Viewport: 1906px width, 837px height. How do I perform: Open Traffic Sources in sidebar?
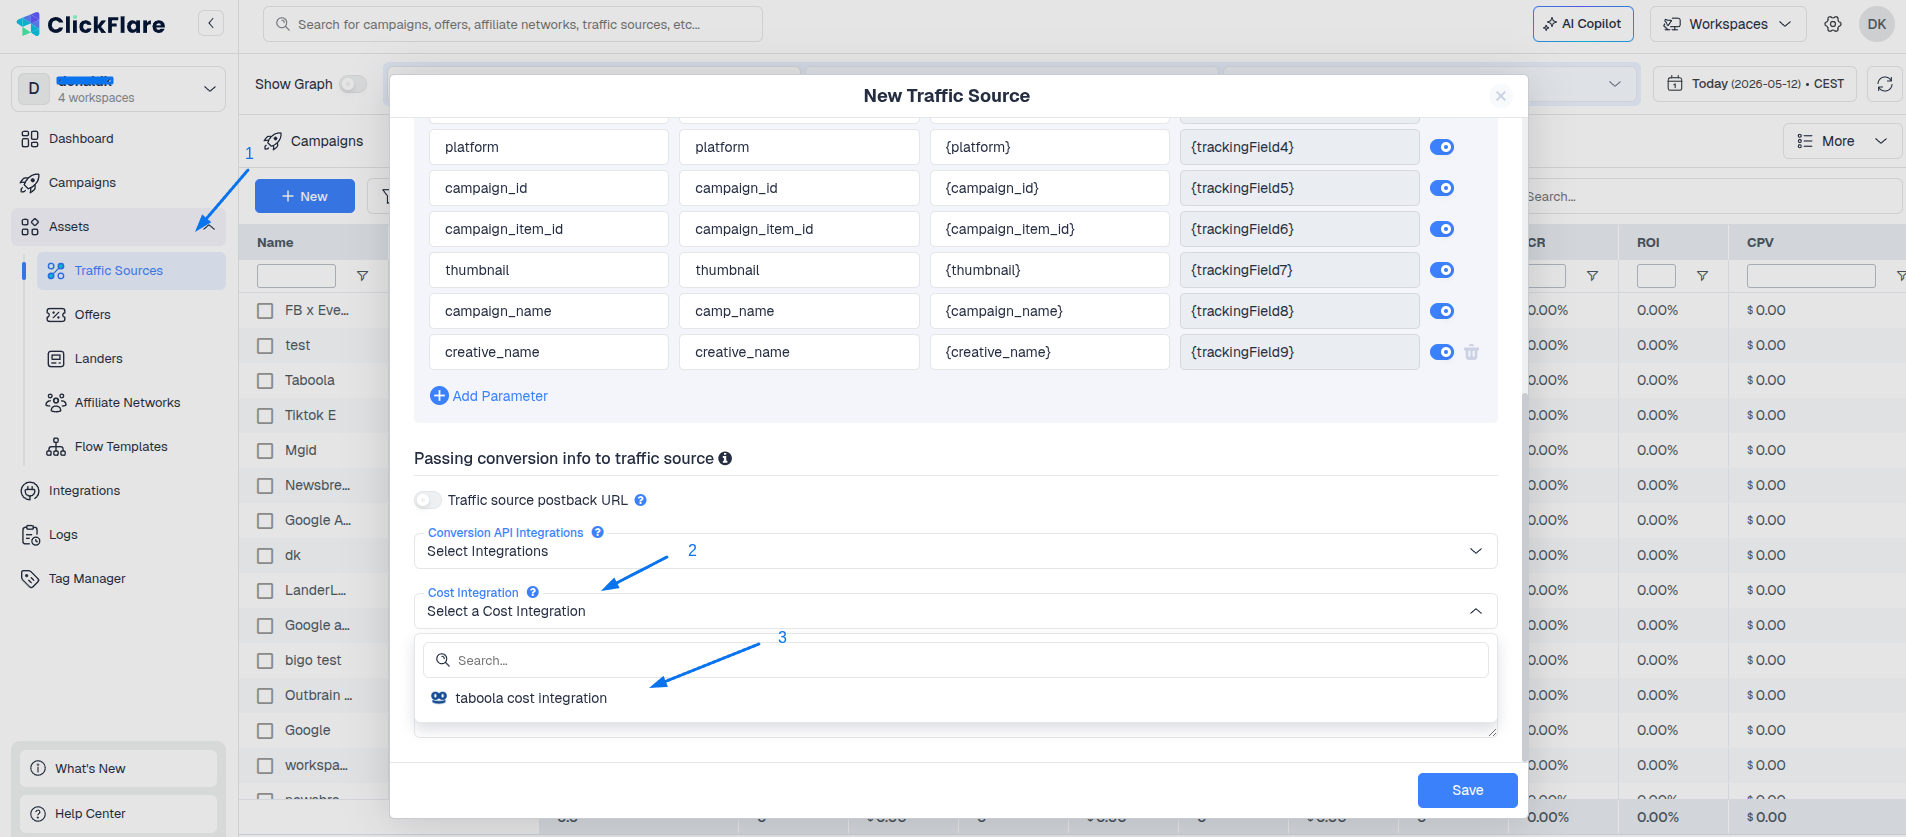point(131,271)
